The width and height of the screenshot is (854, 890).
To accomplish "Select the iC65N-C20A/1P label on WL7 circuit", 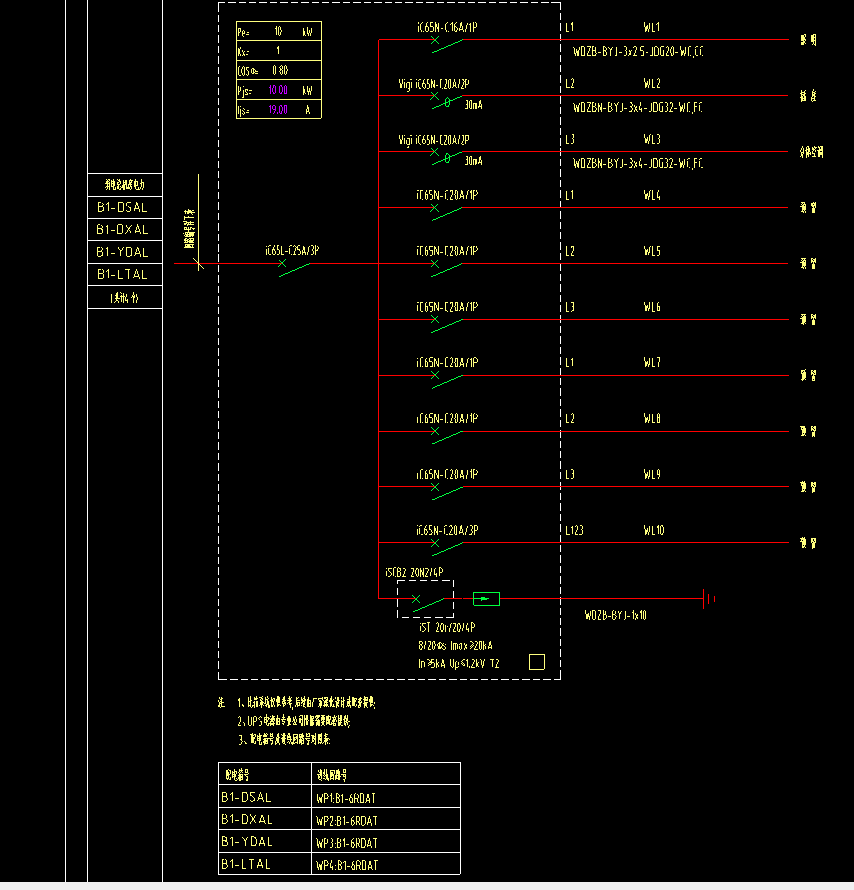I will (447, 362).
